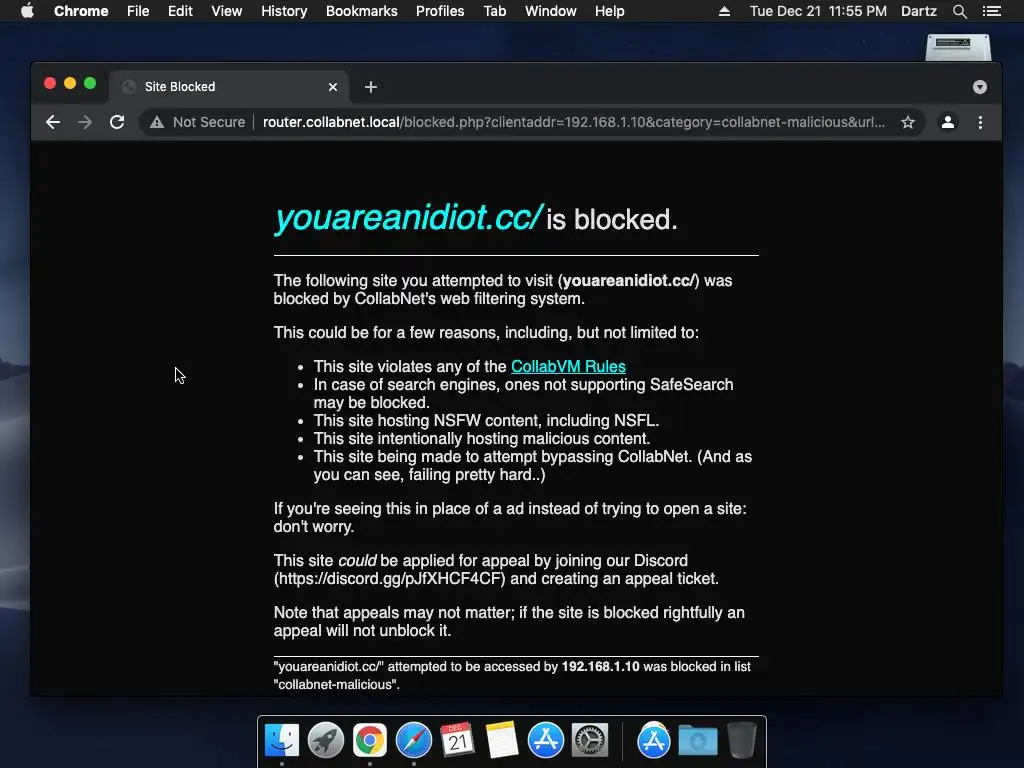Open Calendar icon showing 21

coord(457,740)
